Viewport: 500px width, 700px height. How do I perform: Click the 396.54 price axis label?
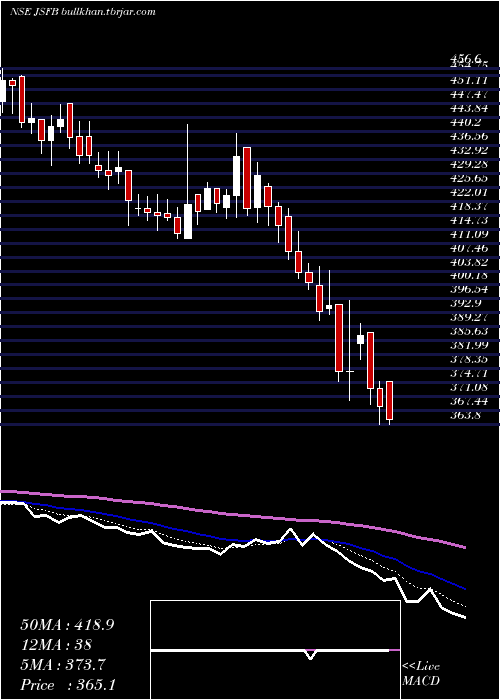(x=469, y=290)
